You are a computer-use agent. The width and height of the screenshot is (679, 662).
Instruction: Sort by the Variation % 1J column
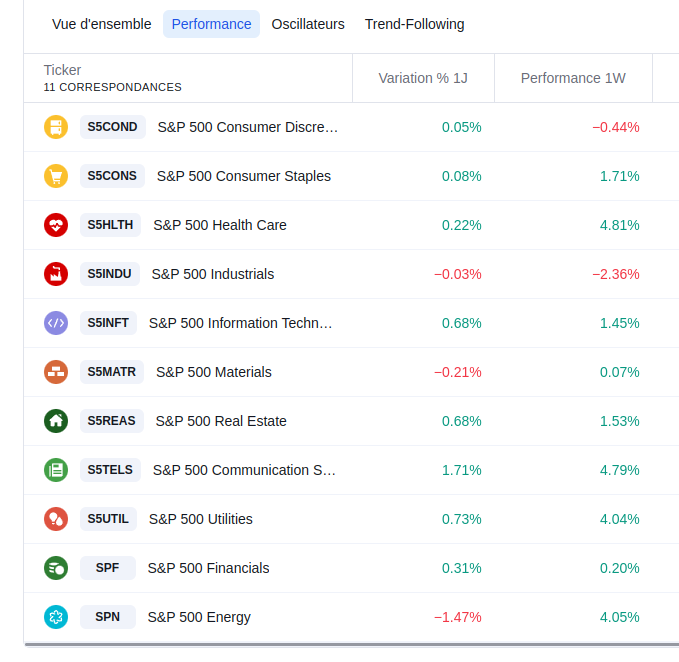[423, 78]
